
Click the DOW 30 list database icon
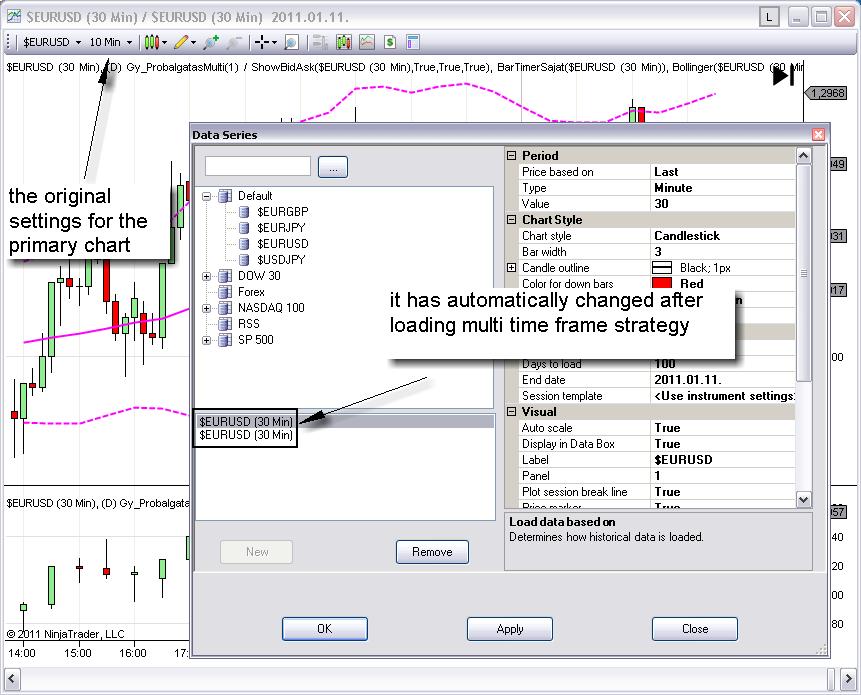225,276
